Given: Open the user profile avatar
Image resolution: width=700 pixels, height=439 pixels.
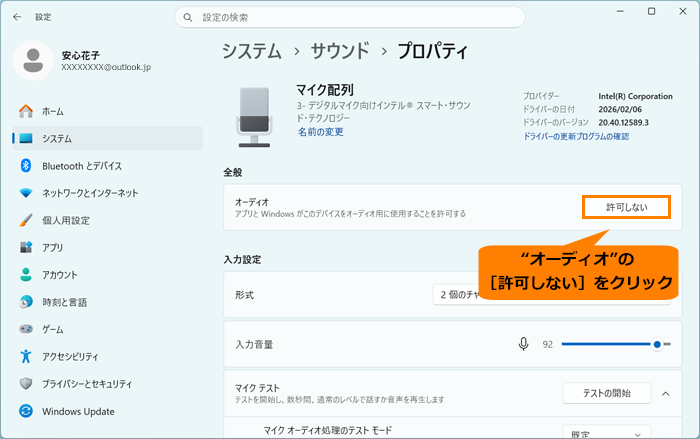Looking at the screenshot, I should click(x=33, y=60).
